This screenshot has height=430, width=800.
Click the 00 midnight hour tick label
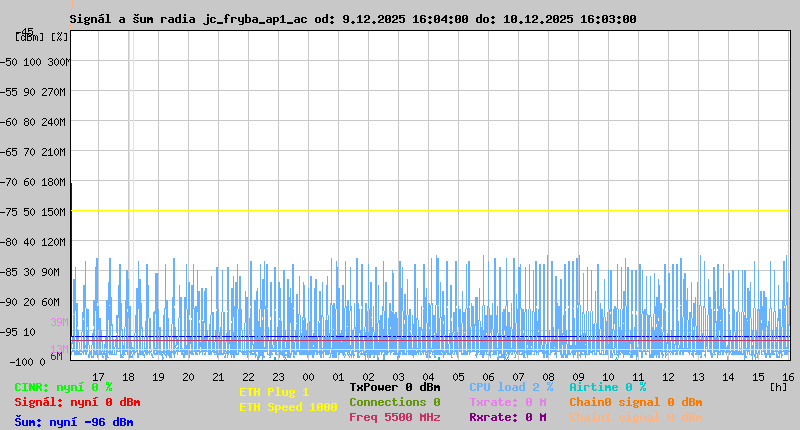click(308, 377)
